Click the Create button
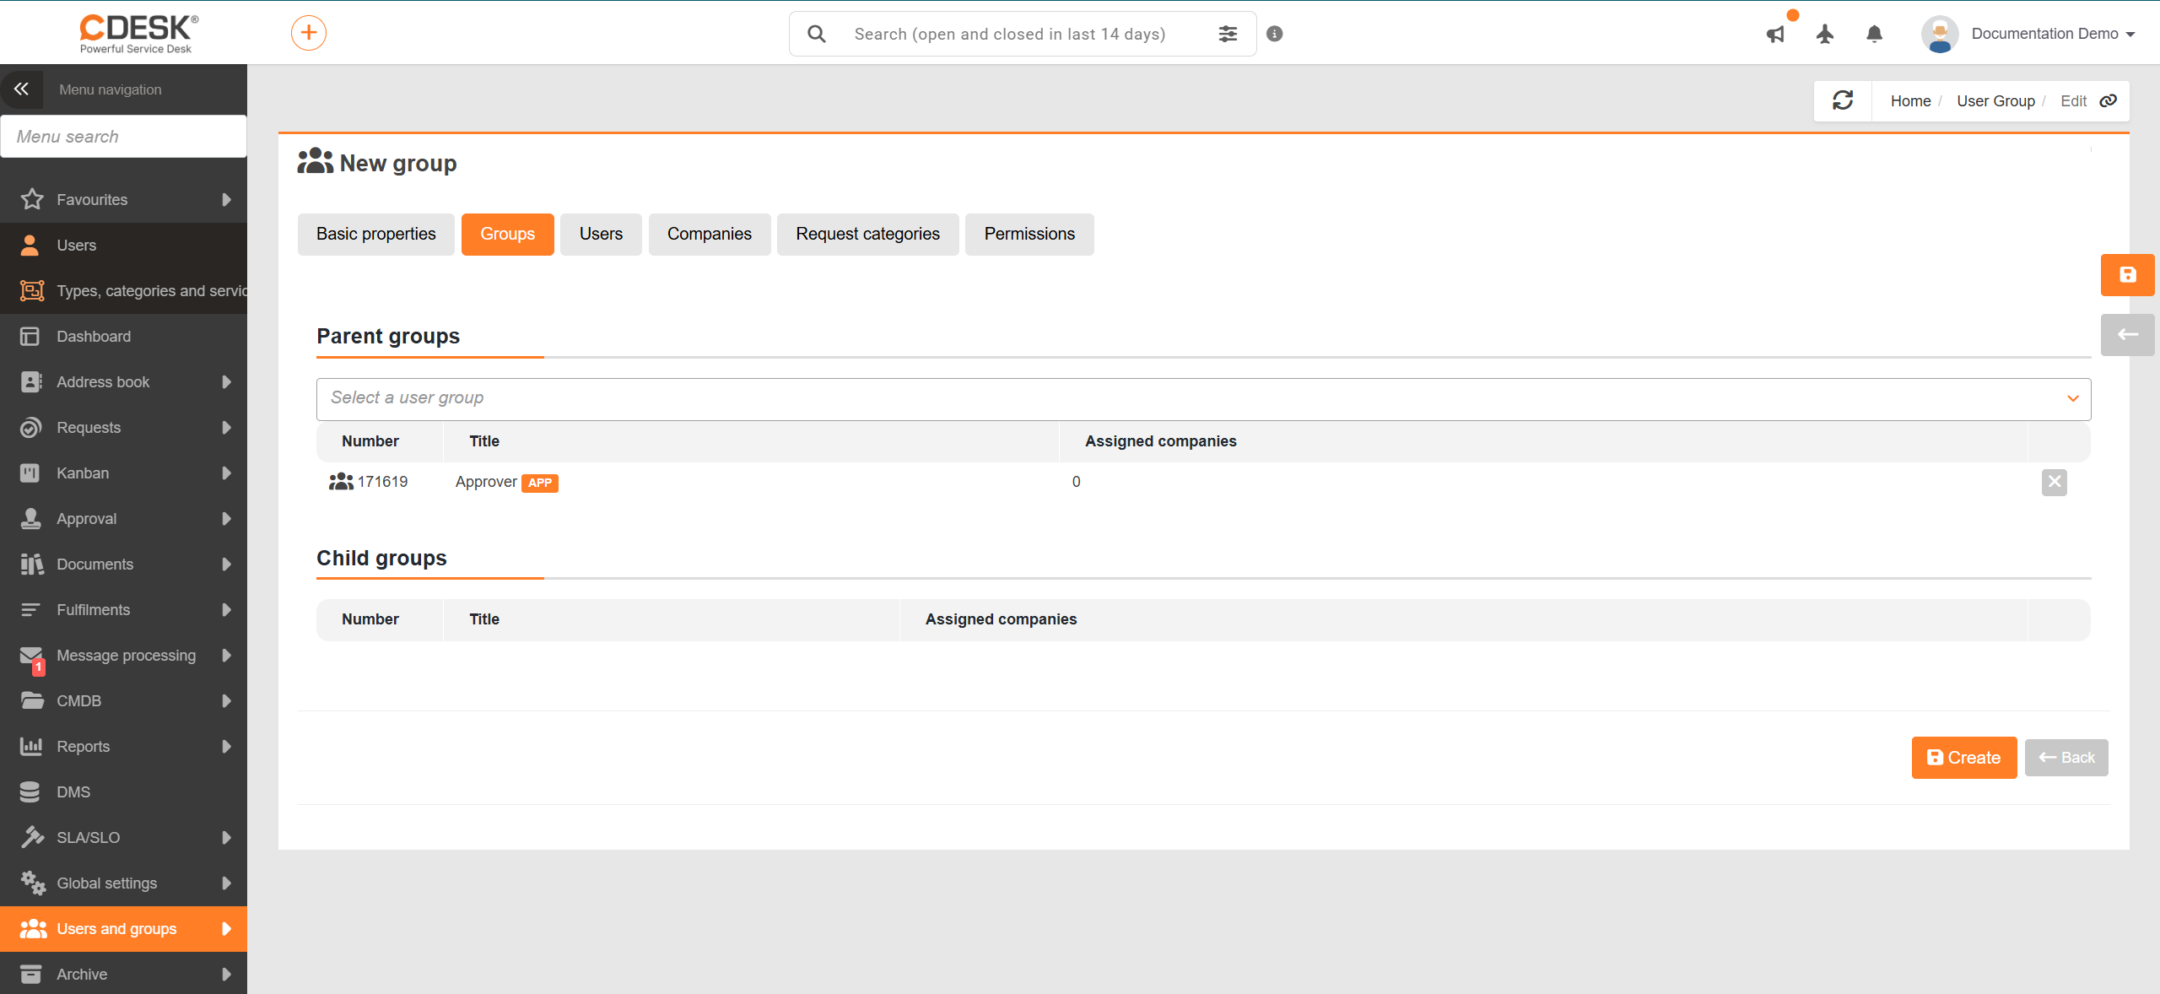The width and height of the screenshot is (2160, 994). click(x=1963, y=758)
